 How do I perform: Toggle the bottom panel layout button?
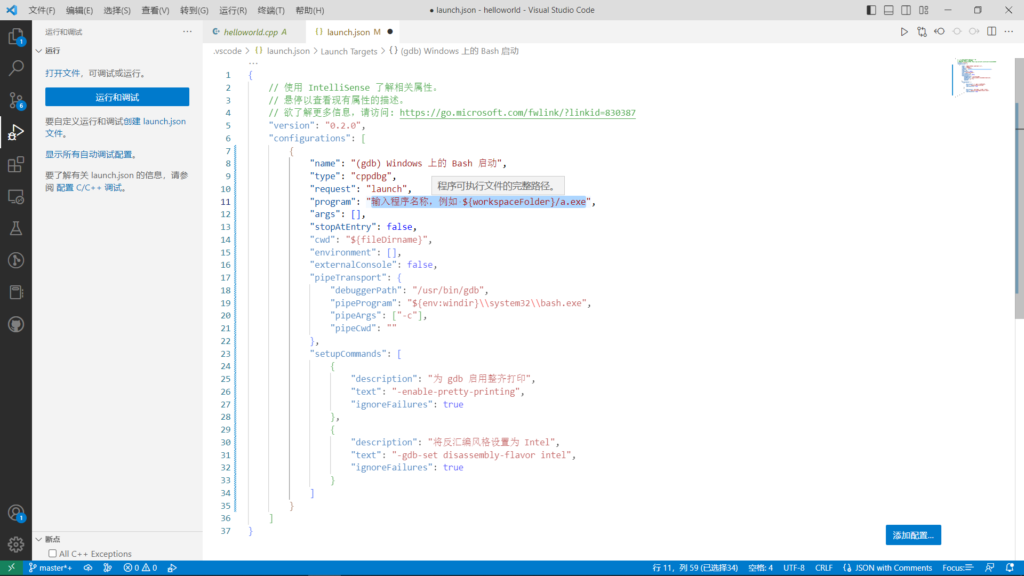(888, 10)
